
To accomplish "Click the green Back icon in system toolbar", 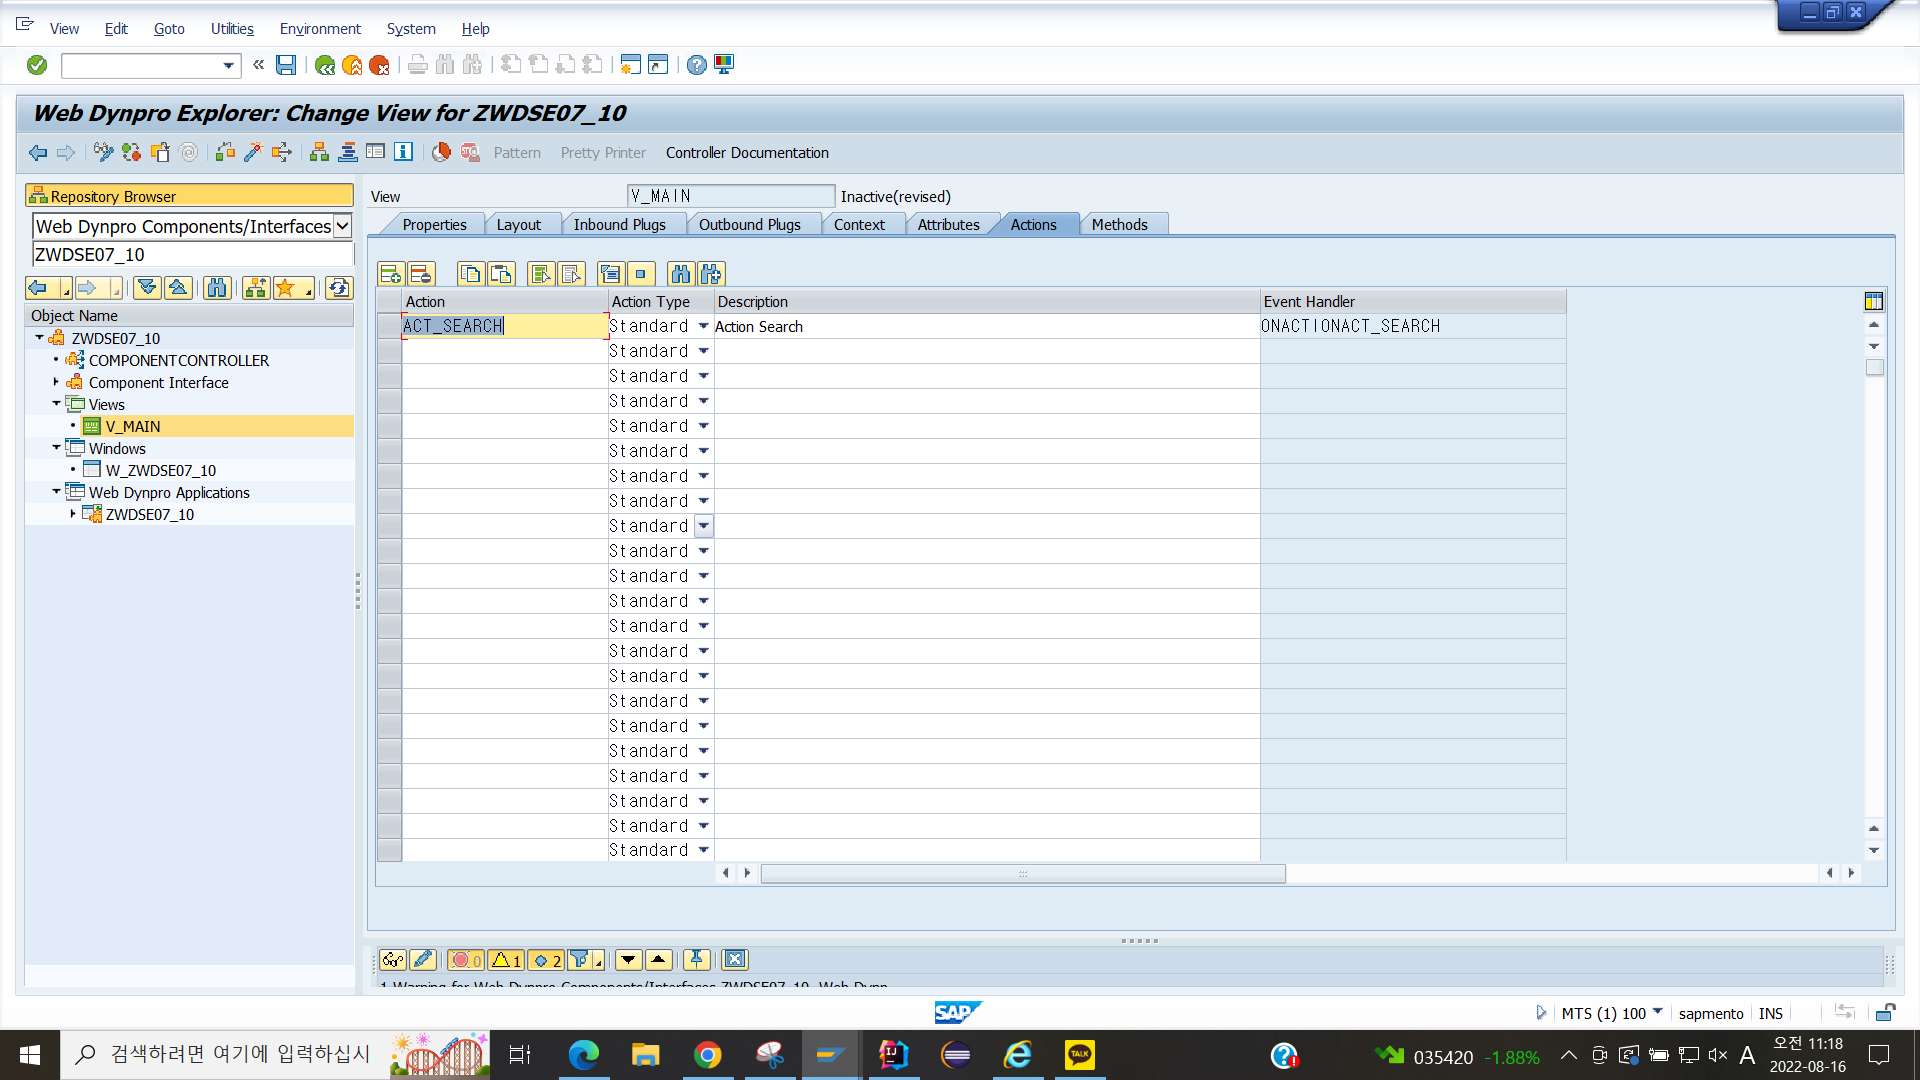I will (x=325, y=65).
